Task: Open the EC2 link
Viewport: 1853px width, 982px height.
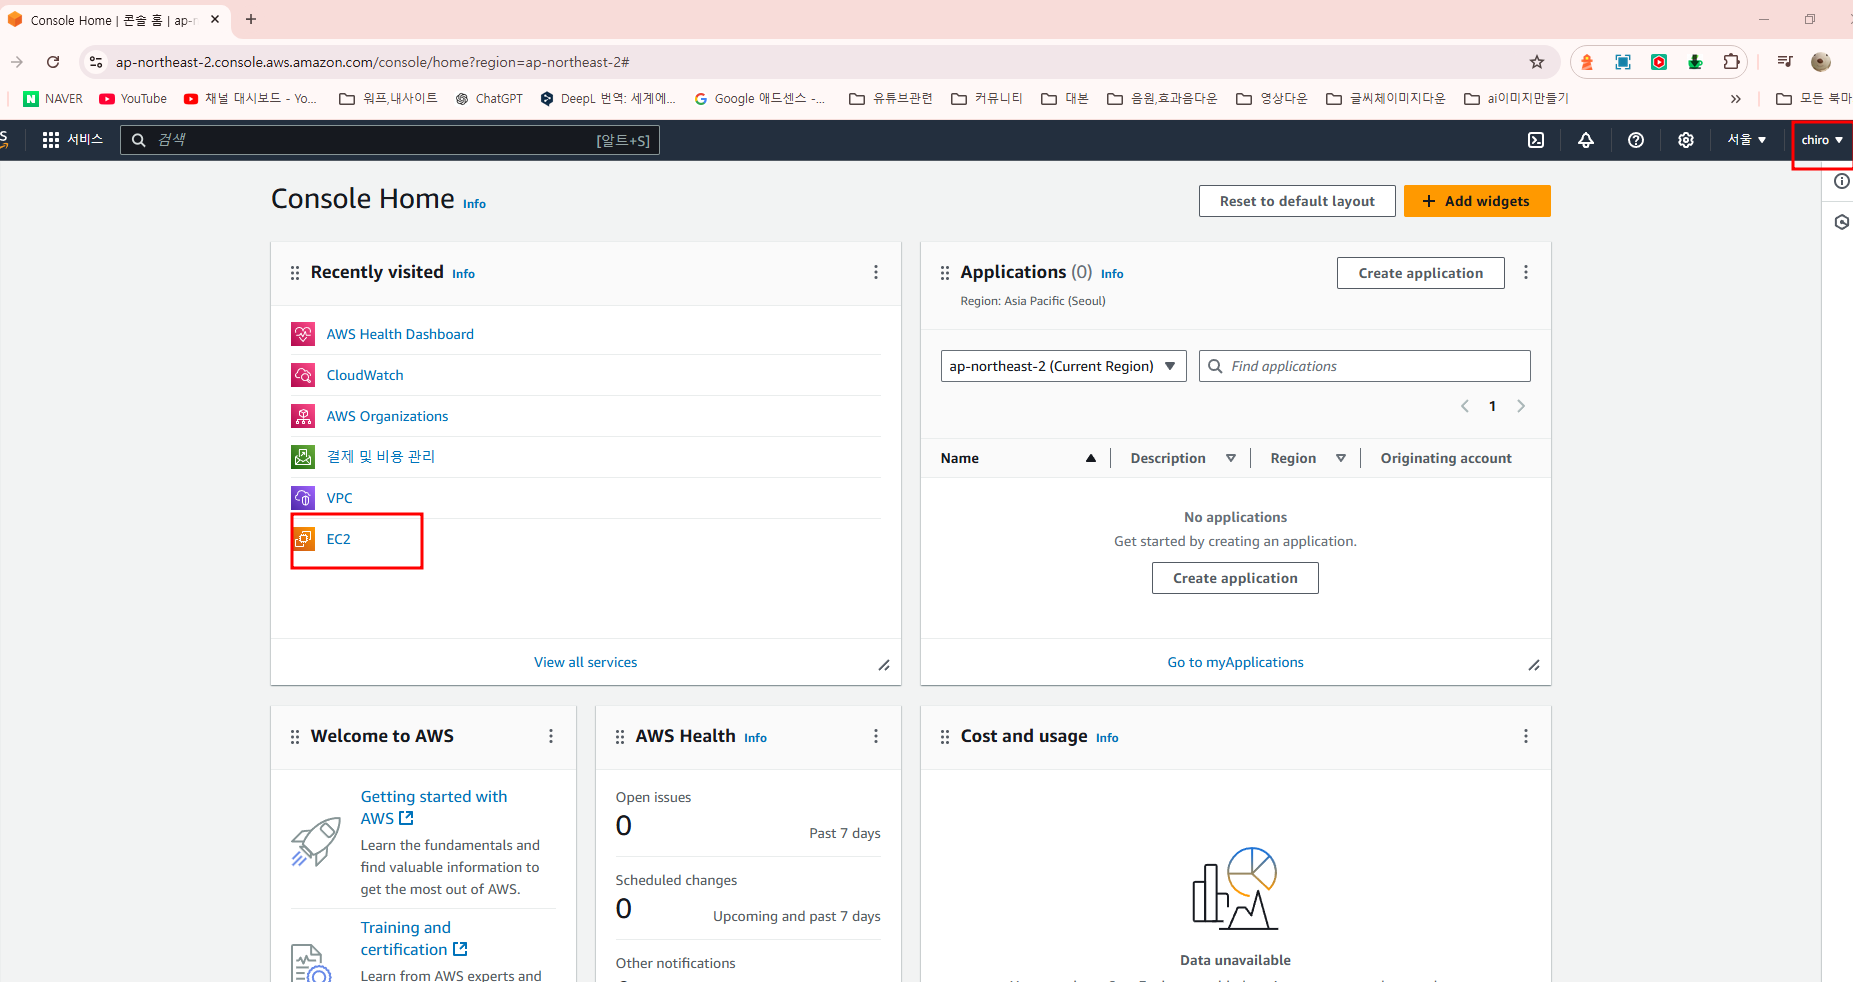Action: 339,539
